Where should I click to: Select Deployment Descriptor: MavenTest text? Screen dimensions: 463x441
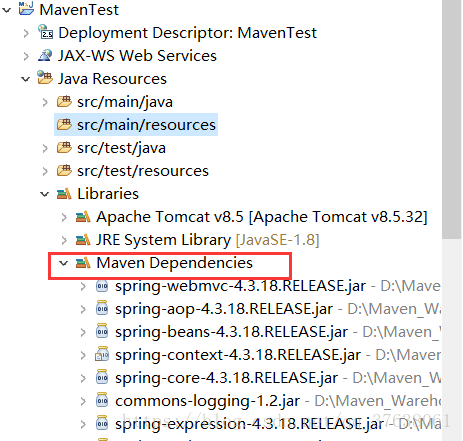pos(187,33)
